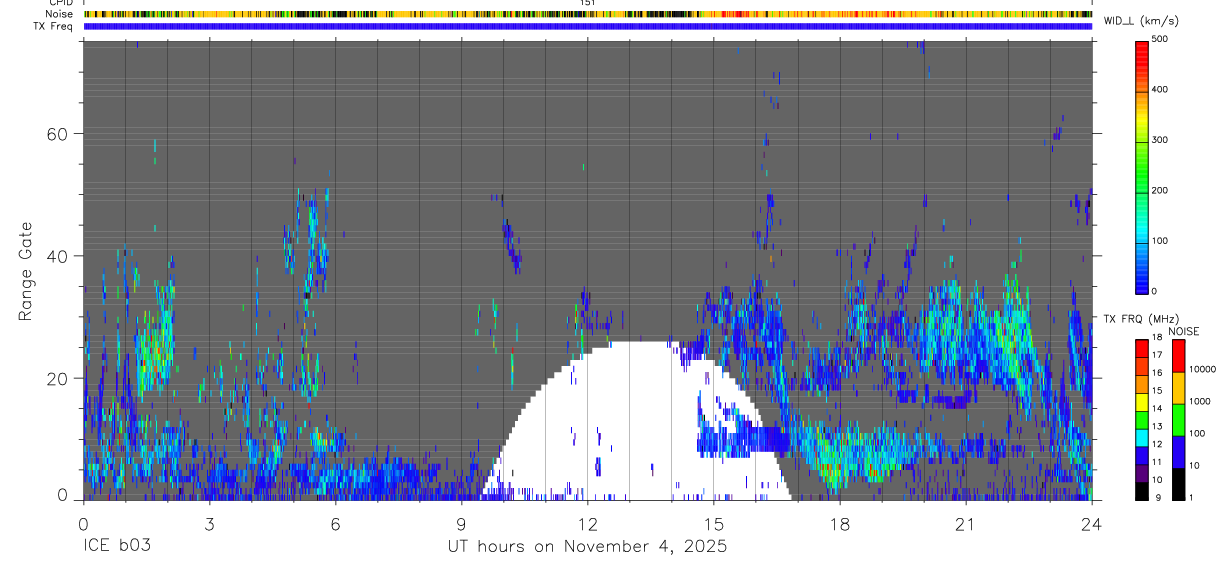Click the 400 label on the width colorbar
Screen dimensions: 1228x567
1160,89
